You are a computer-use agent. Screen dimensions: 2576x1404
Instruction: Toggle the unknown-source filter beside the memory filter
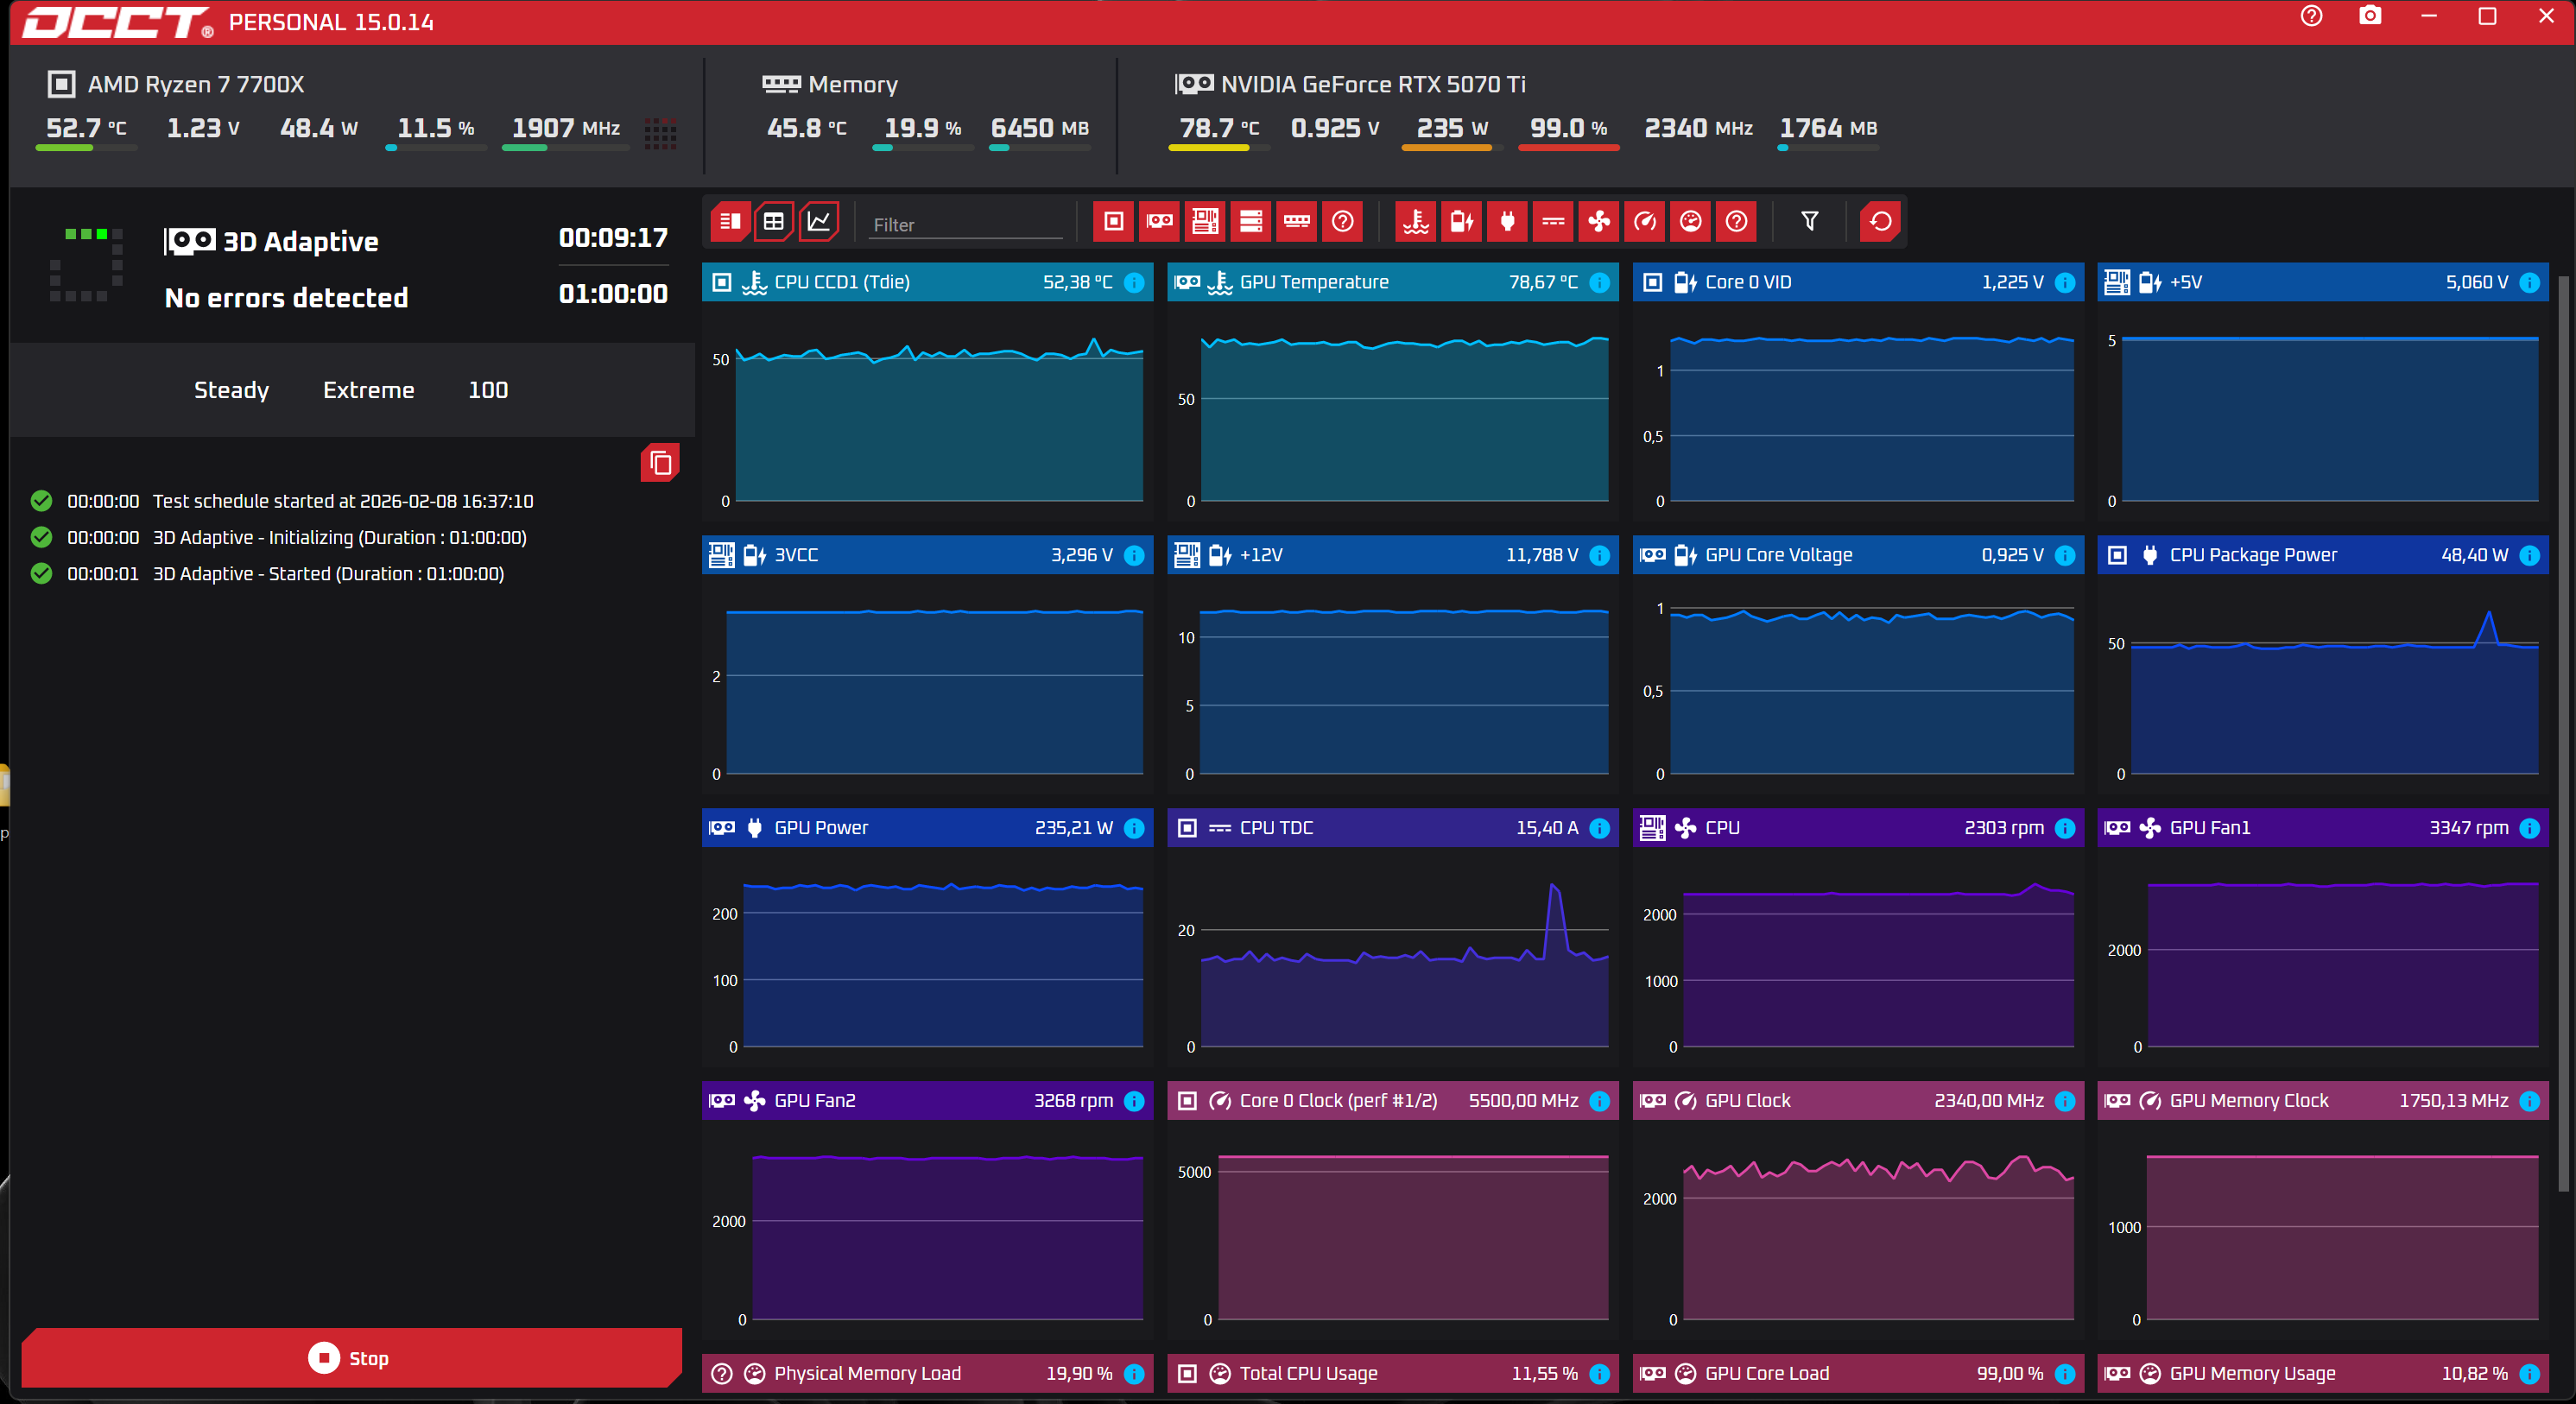[x=1343, y=221]
